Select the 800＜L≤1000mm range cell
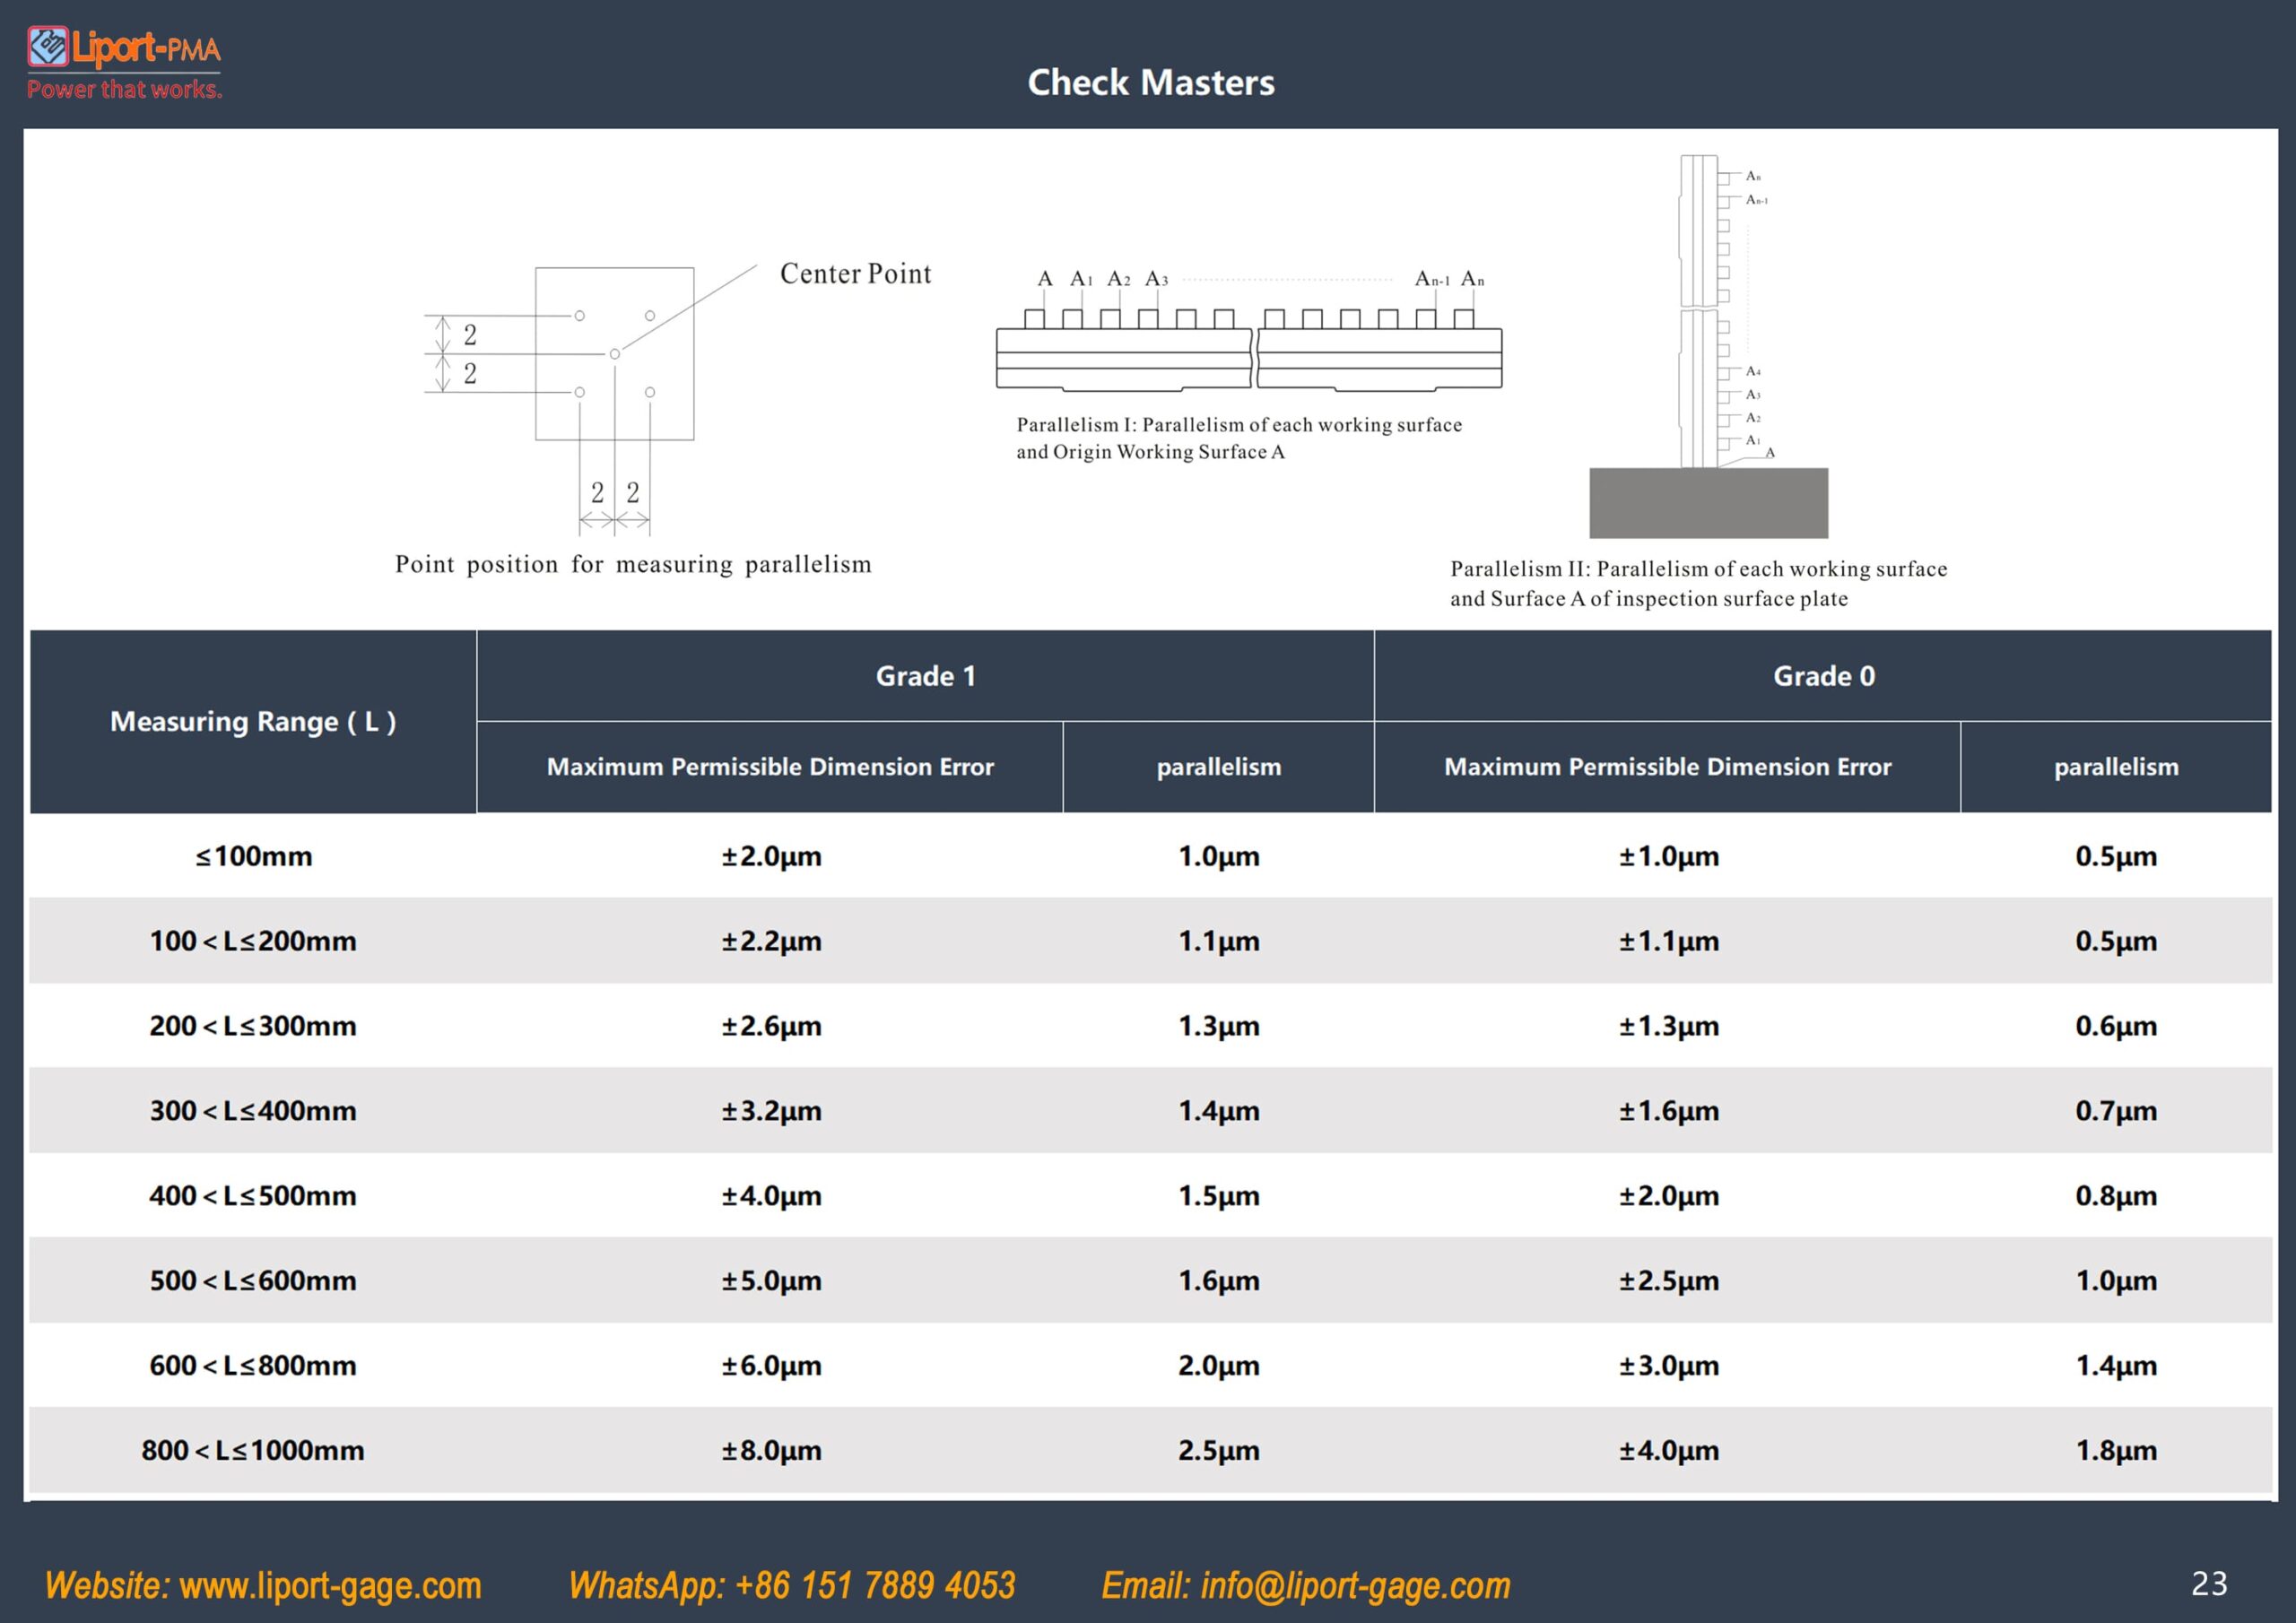Screen dimensions: 2296x1623 (x=253, y=1450)
